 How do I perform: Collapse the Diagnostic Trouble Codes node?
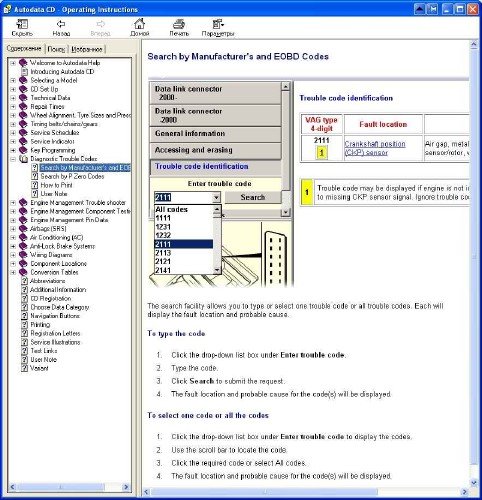pos(13,159)
